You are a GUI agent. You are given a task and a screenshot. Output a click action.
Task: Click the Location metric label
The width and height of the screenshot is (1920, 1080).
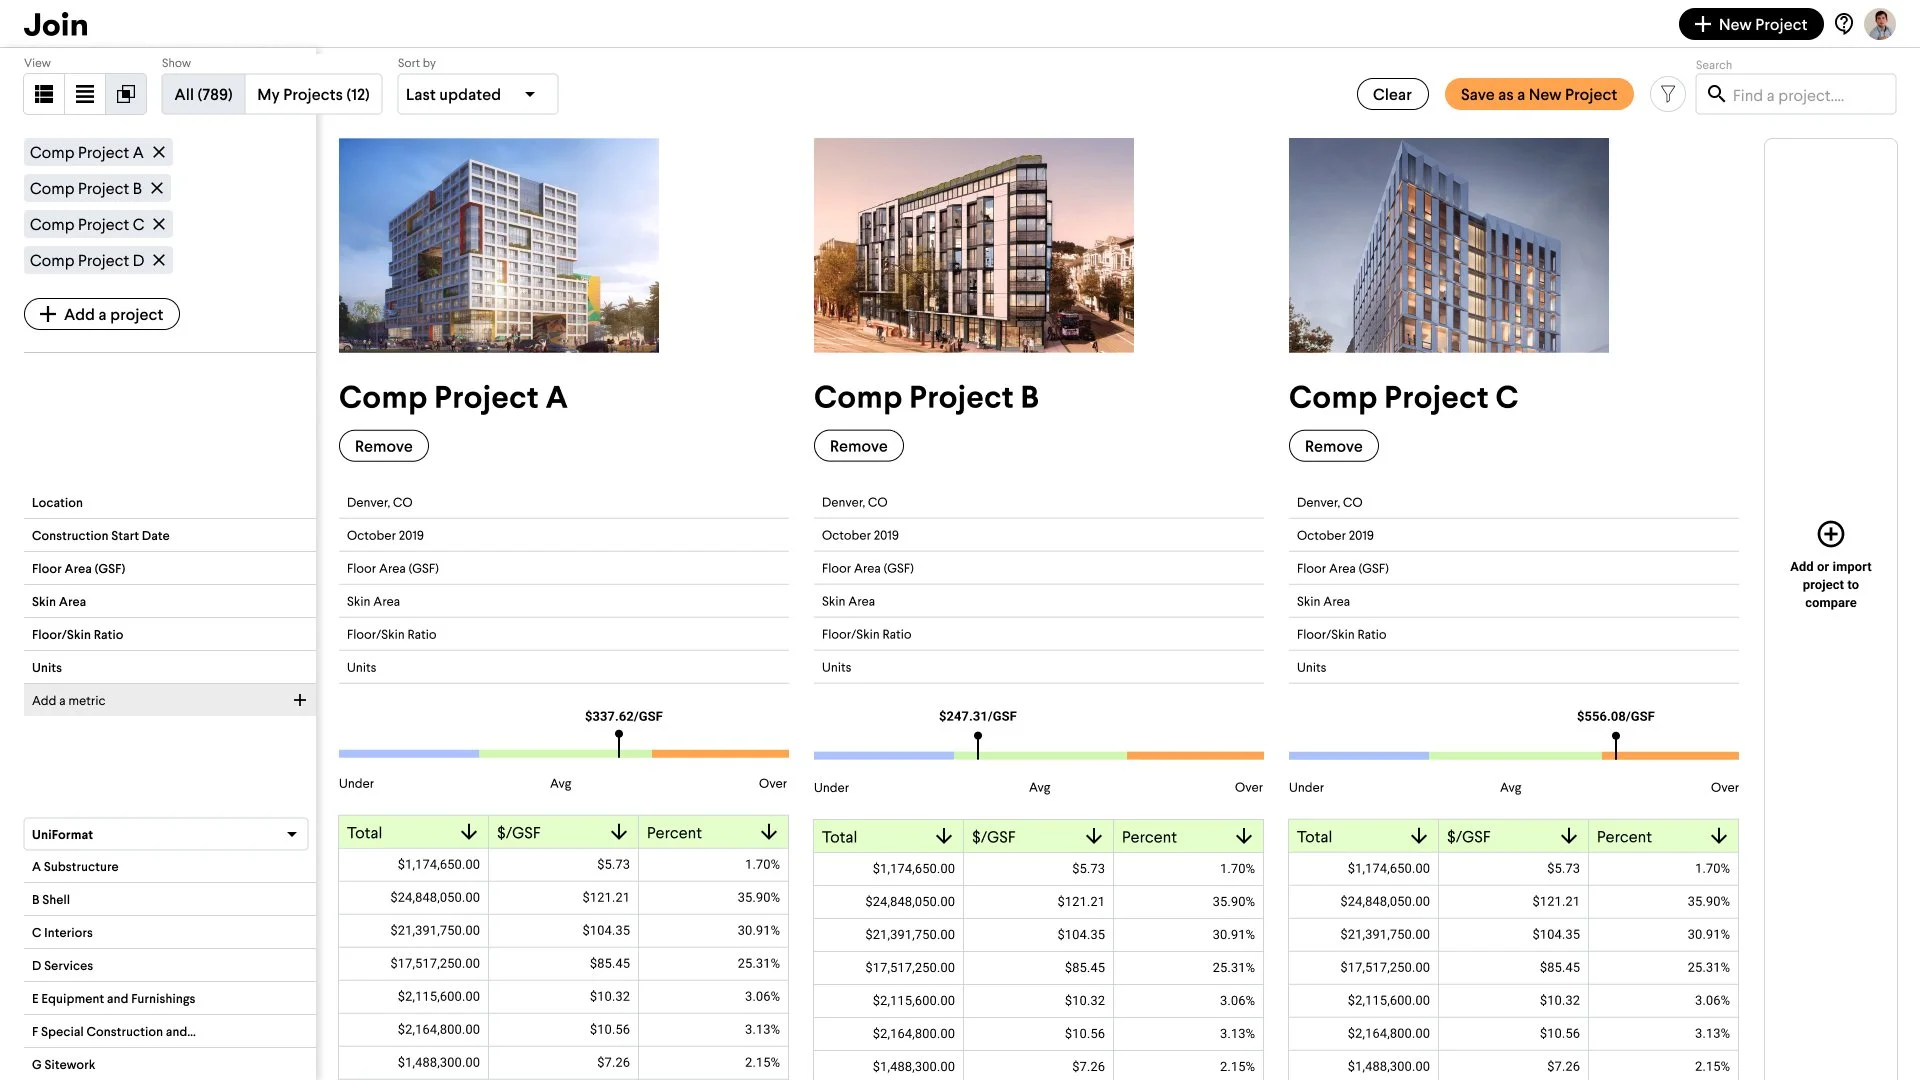pos(57,502)
